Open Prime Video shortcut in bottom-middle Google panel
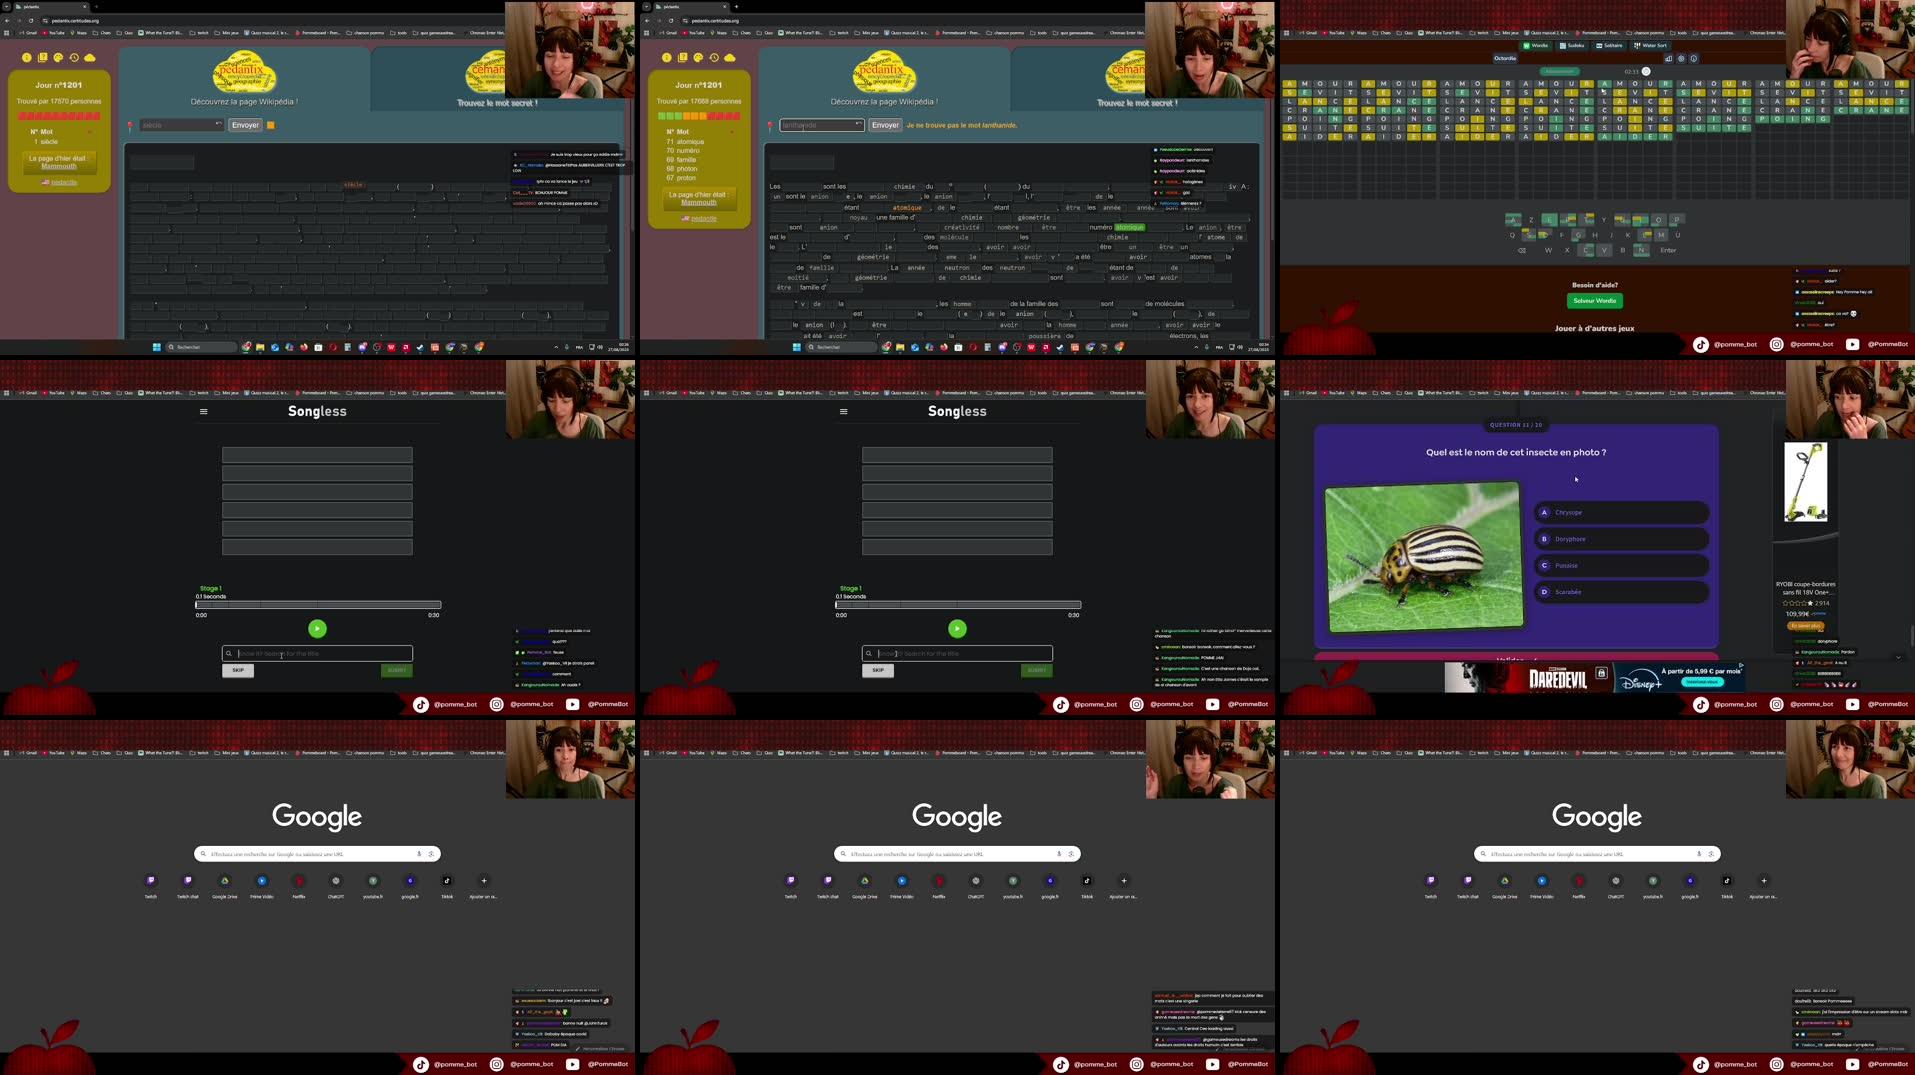The height and width of the screenshot is (1075, 1915). click(902, 885)
